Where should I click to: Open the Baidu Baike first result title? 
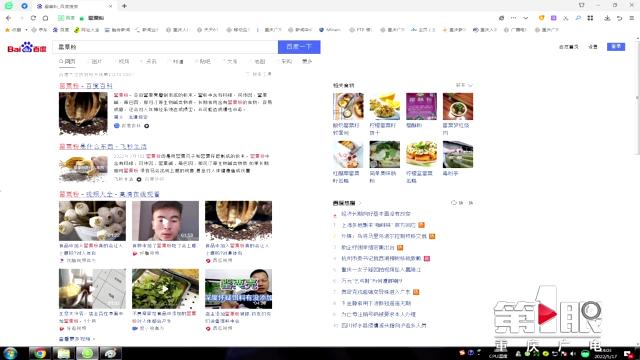86,86
